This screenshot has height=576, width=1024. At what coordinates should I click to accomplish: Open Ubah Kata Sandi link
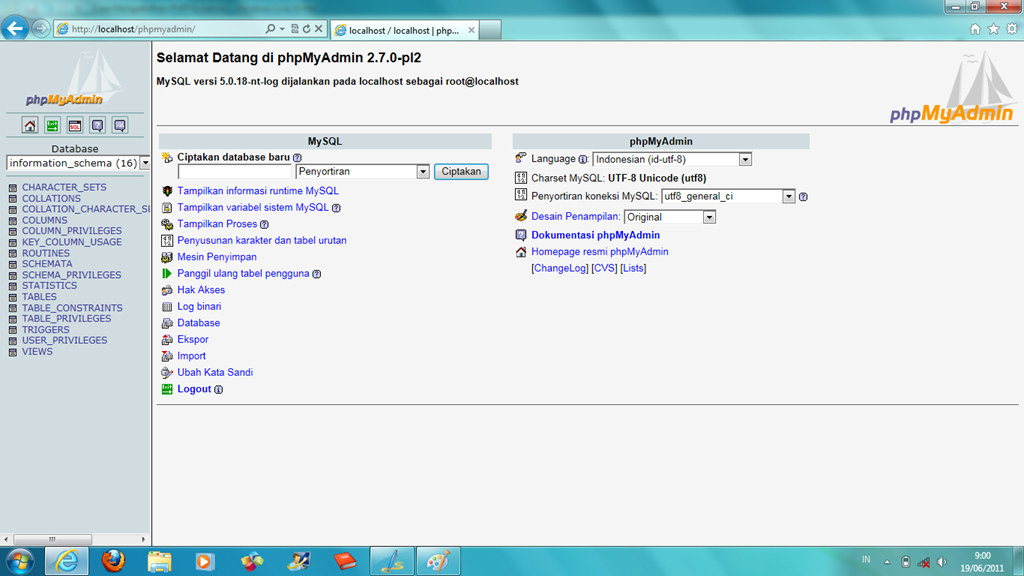(x=215, y=372)
